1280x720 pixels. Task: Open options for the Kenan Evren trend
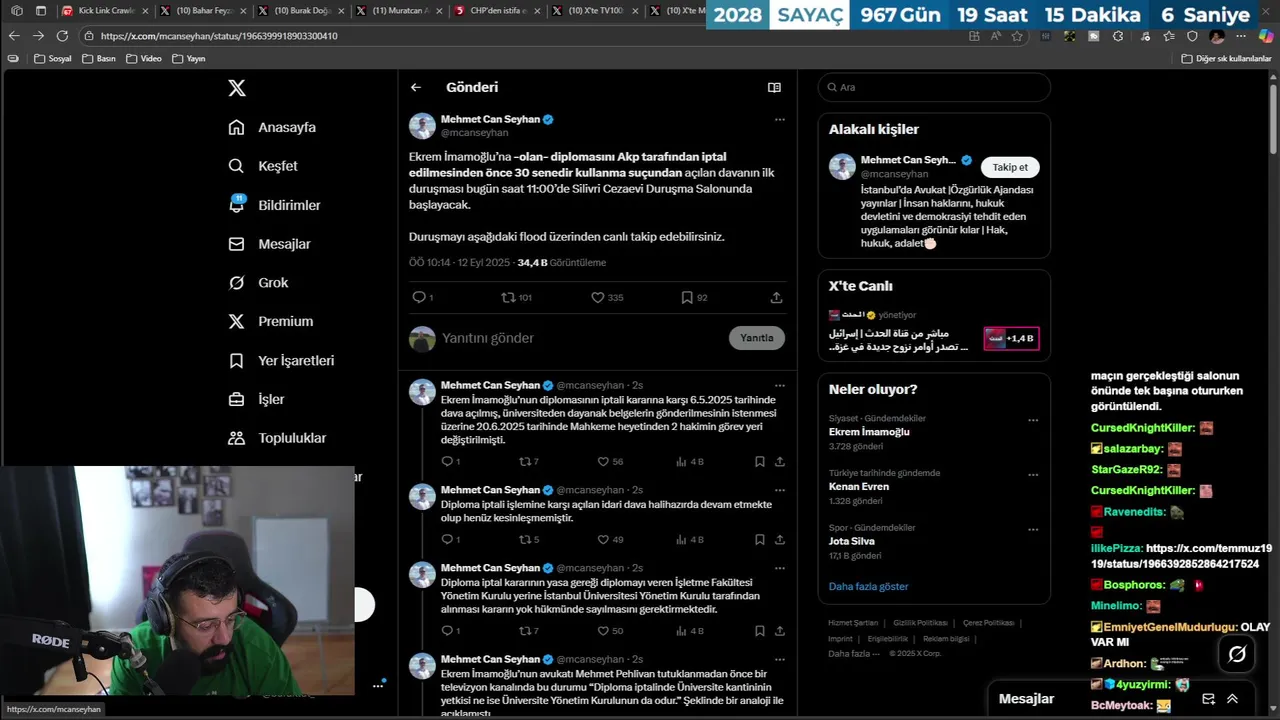(x=1033, y=475)
